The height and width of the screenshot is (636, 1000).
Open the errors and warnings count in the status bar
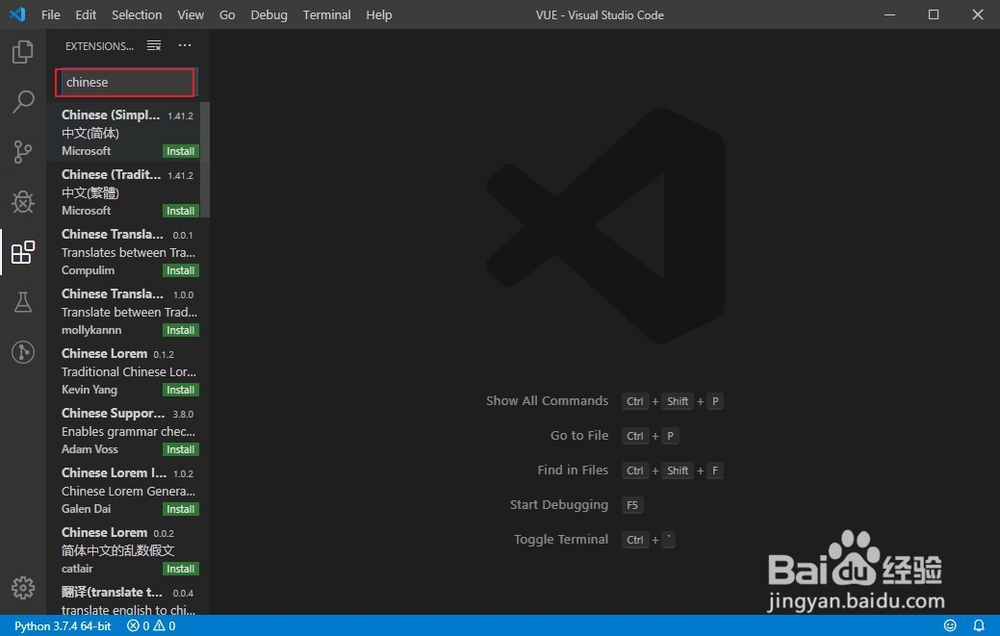151,626
